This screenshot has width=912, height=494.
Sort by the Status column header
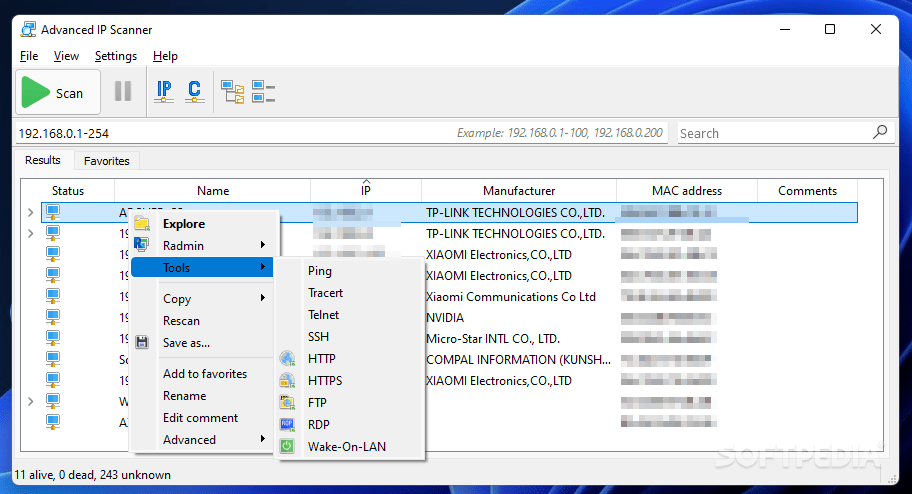[x=68, y=190]
